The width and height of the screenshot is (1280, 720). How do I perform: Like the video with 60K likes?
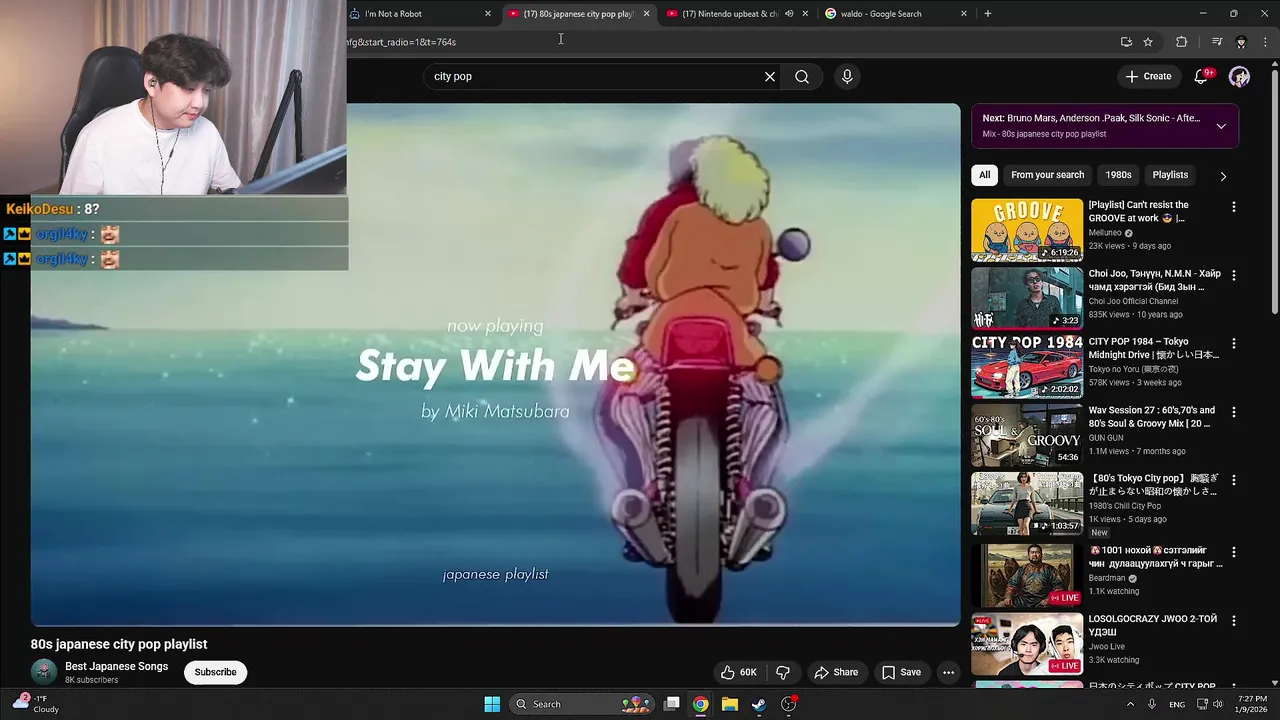(739, 672)
